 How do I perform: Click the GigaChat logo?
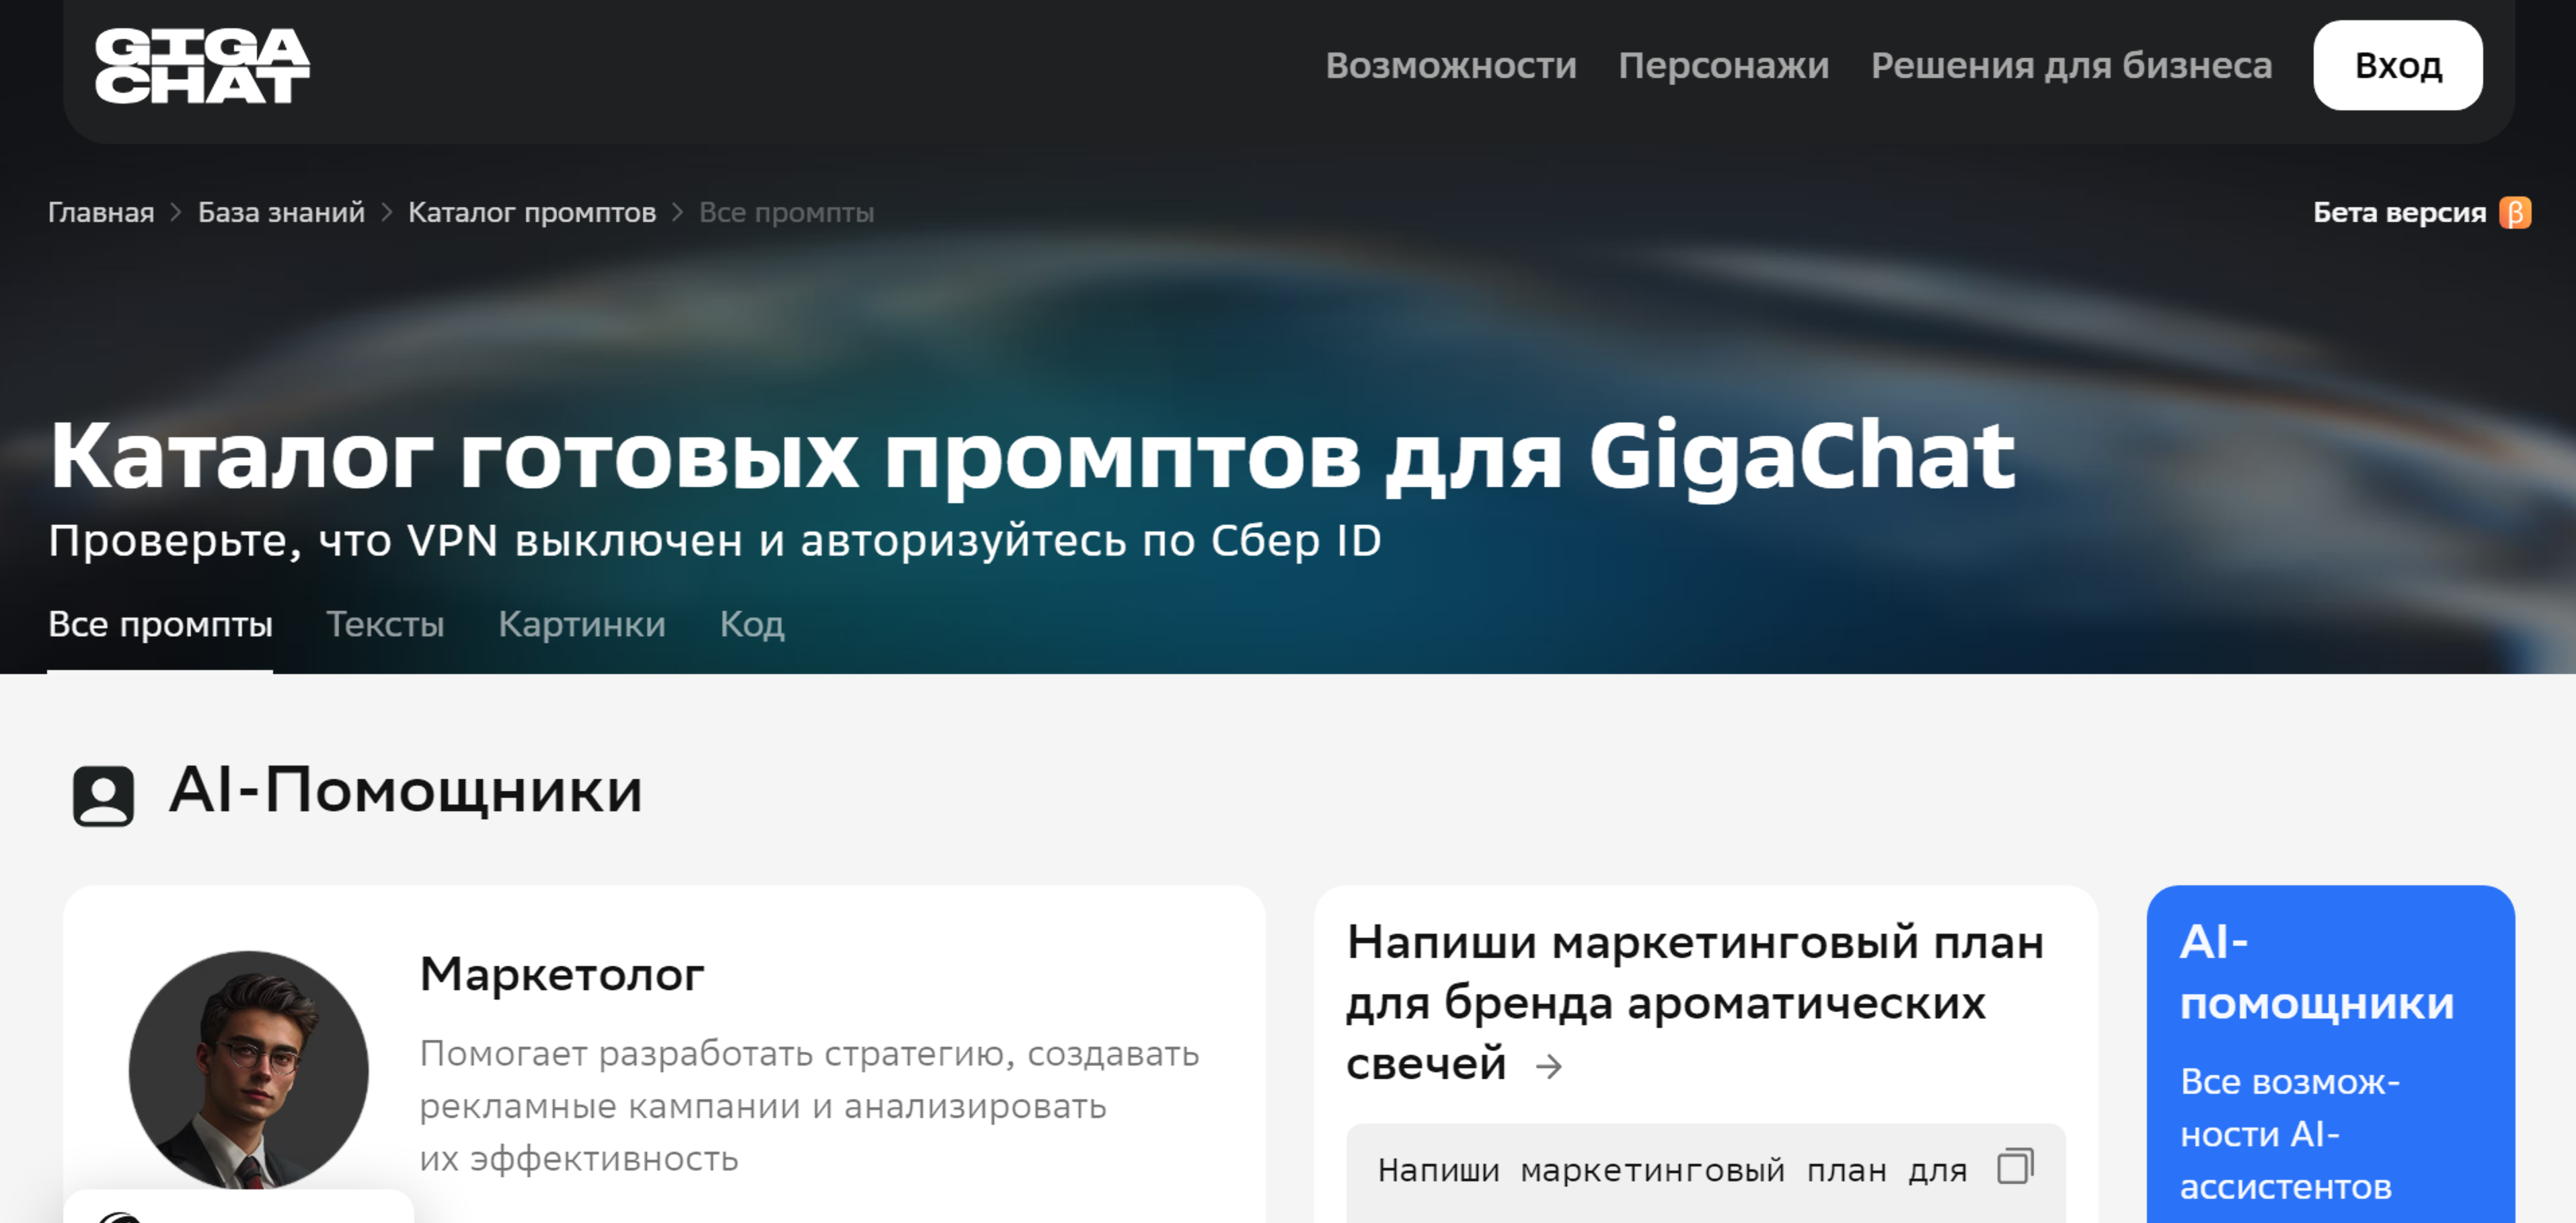pos(202,65)
